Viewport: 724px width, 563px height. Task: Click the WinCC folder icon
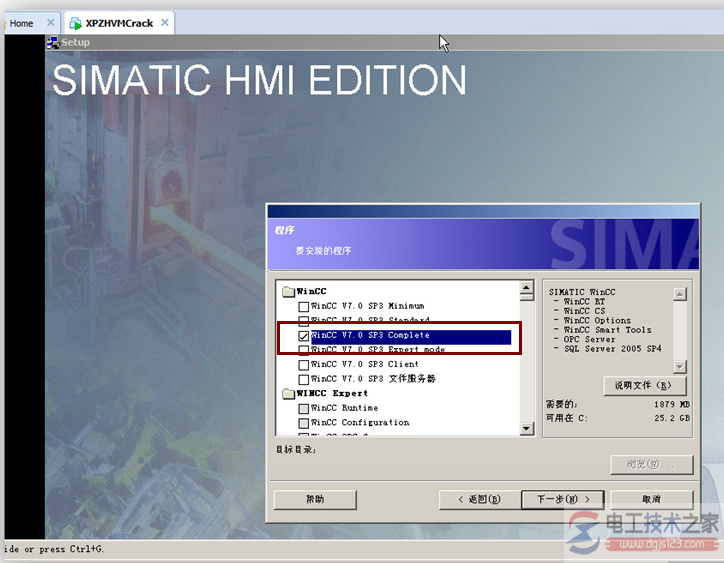coord(288,291)
